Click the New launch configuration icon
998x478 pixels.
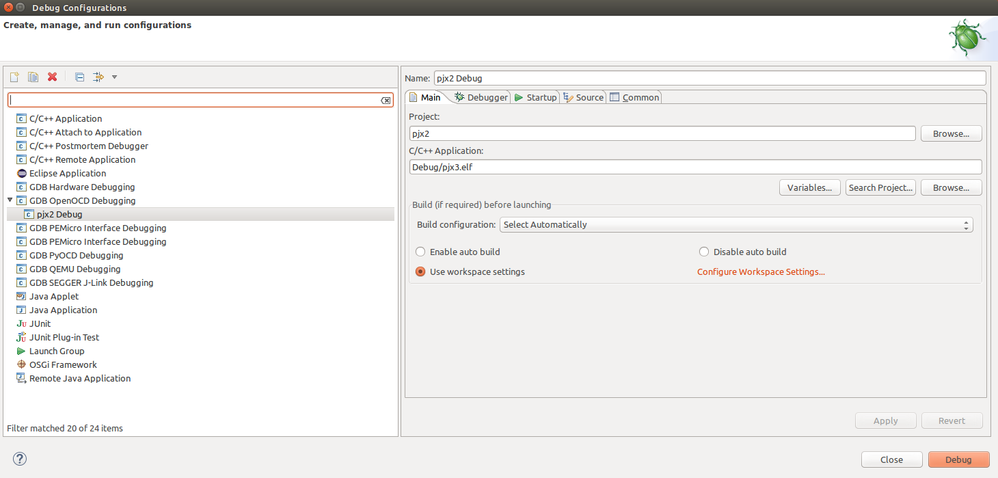click(14, 77)
